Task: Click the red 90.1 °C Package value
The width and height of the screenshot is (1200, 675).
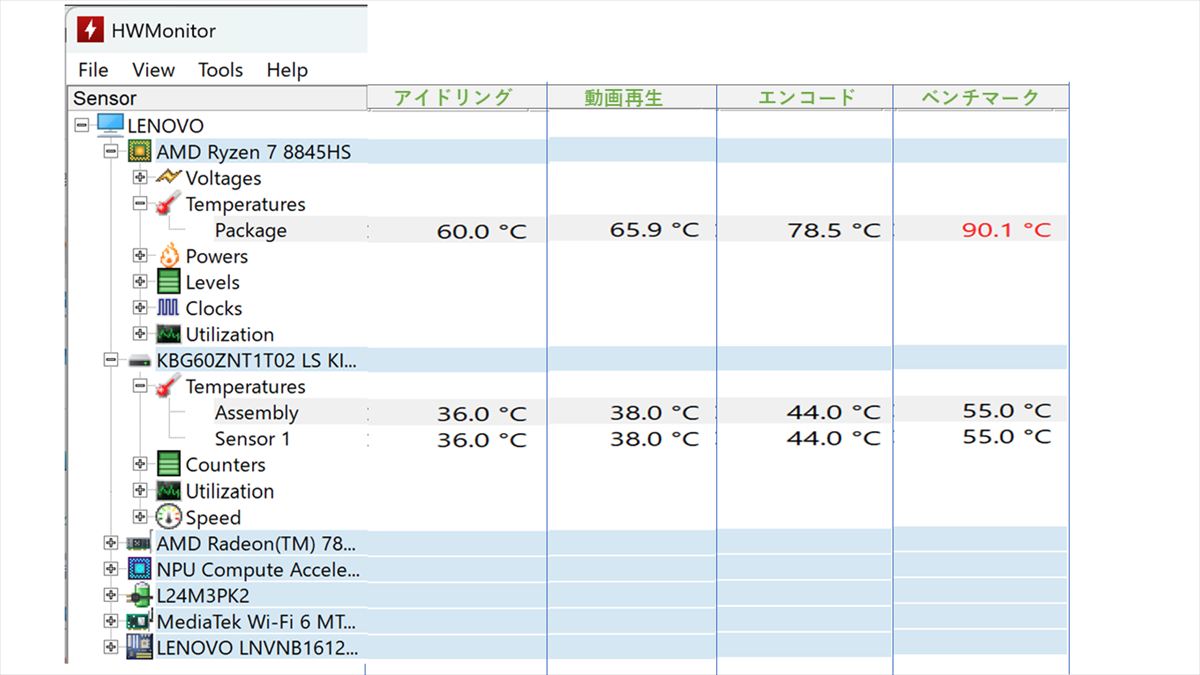Action: coord(1007,229)
